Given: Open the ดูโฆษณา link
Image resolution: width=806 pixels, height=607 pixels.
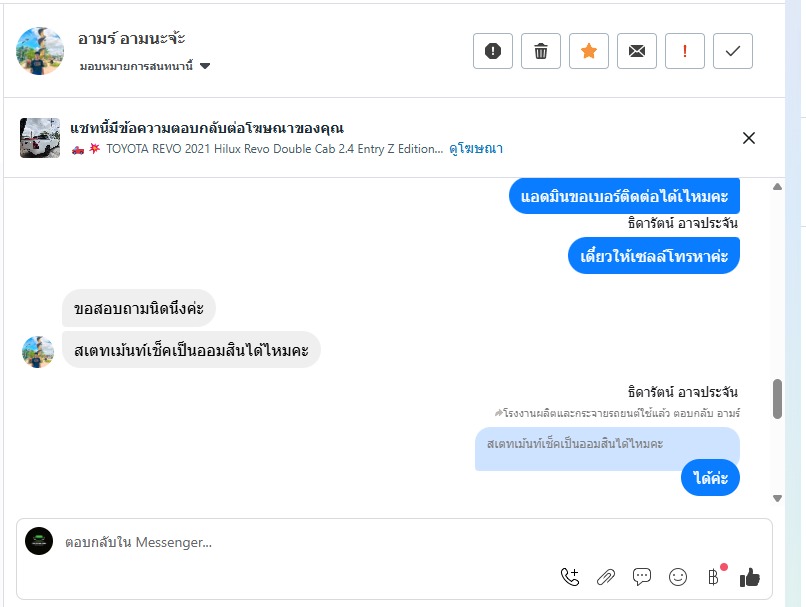Looking at the screenshot, I should coord(475,149).
